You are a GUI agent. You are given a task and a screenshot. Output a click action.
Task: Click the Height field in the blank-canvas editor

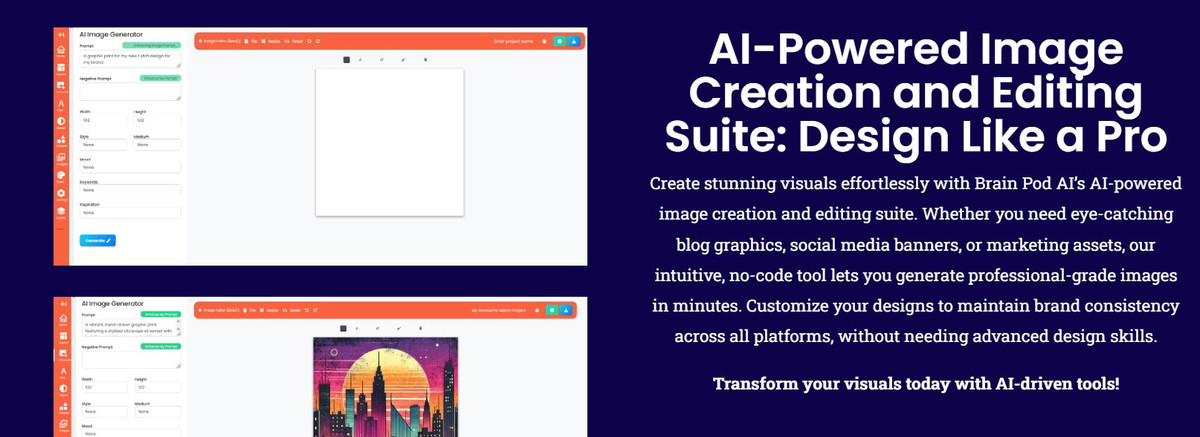(x=157, y=120)
